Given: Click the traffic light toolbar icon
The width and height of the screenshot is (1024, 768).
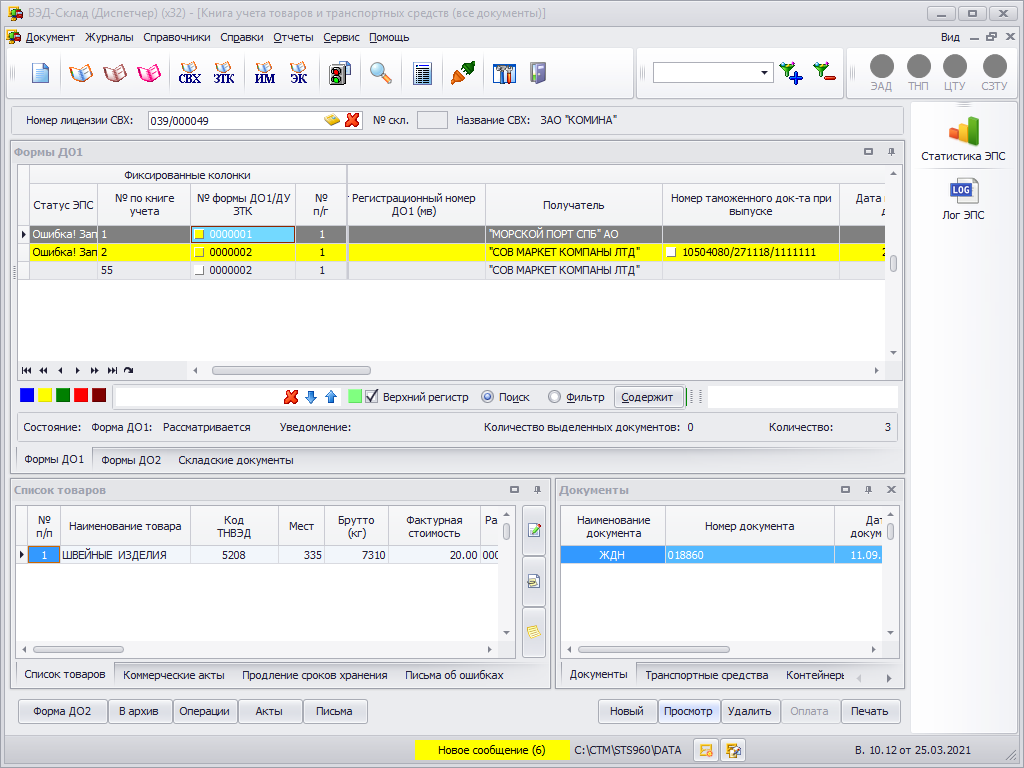Looking at the screenshot, I should point(340,74).
